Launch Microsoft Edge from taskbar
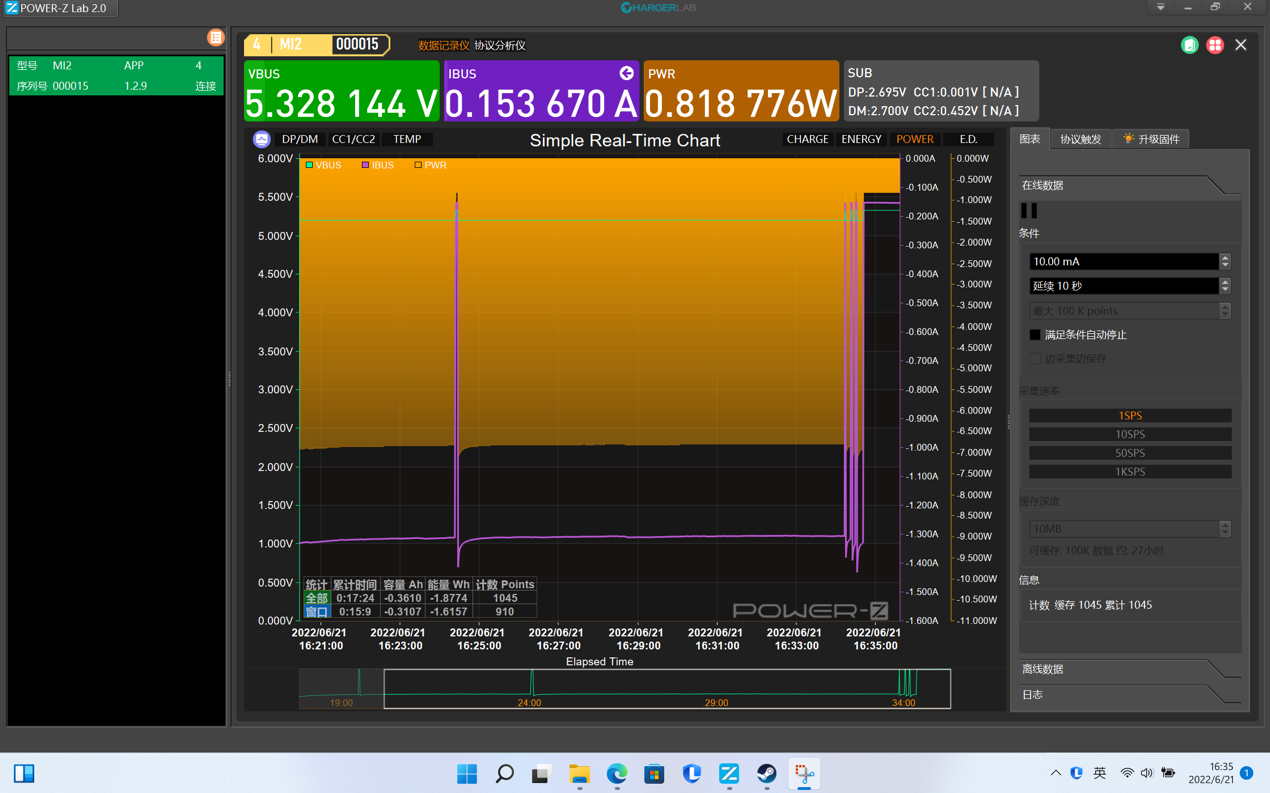The image size is (1270, 793). click(617, 773)
